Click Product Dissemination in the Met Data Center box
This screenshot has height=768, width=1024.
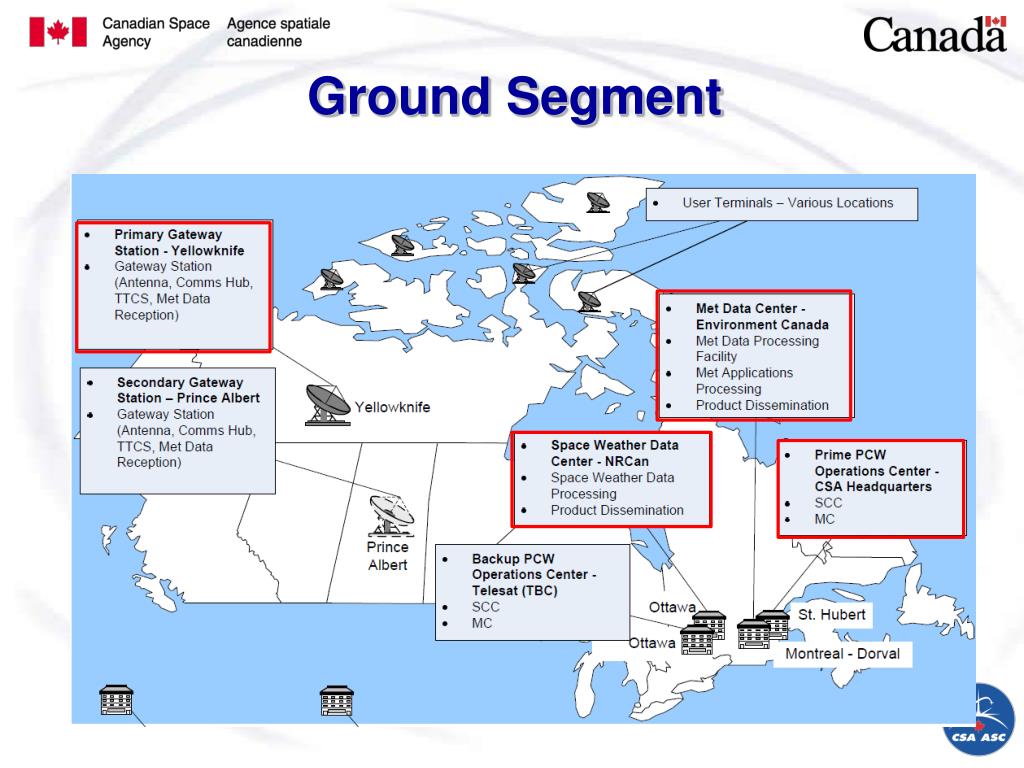click(x=762, y=405)
